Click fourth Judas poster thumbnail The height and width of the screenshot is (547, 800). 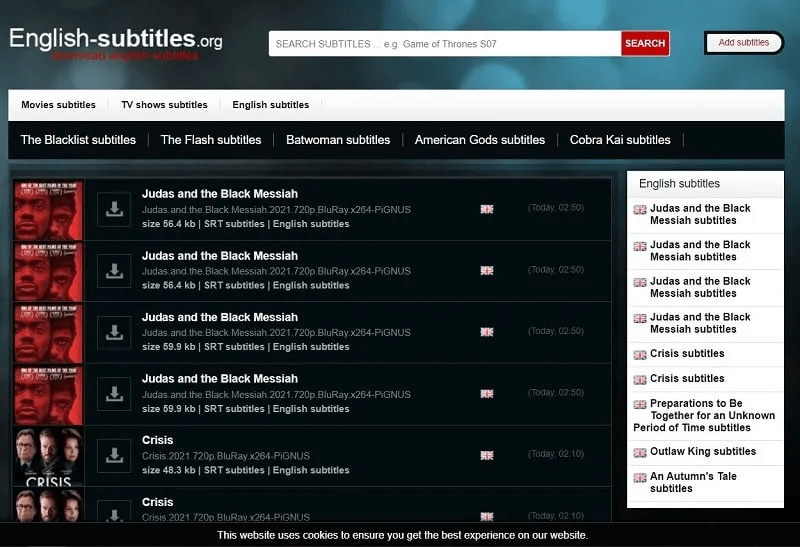click(x=48, y=395)
